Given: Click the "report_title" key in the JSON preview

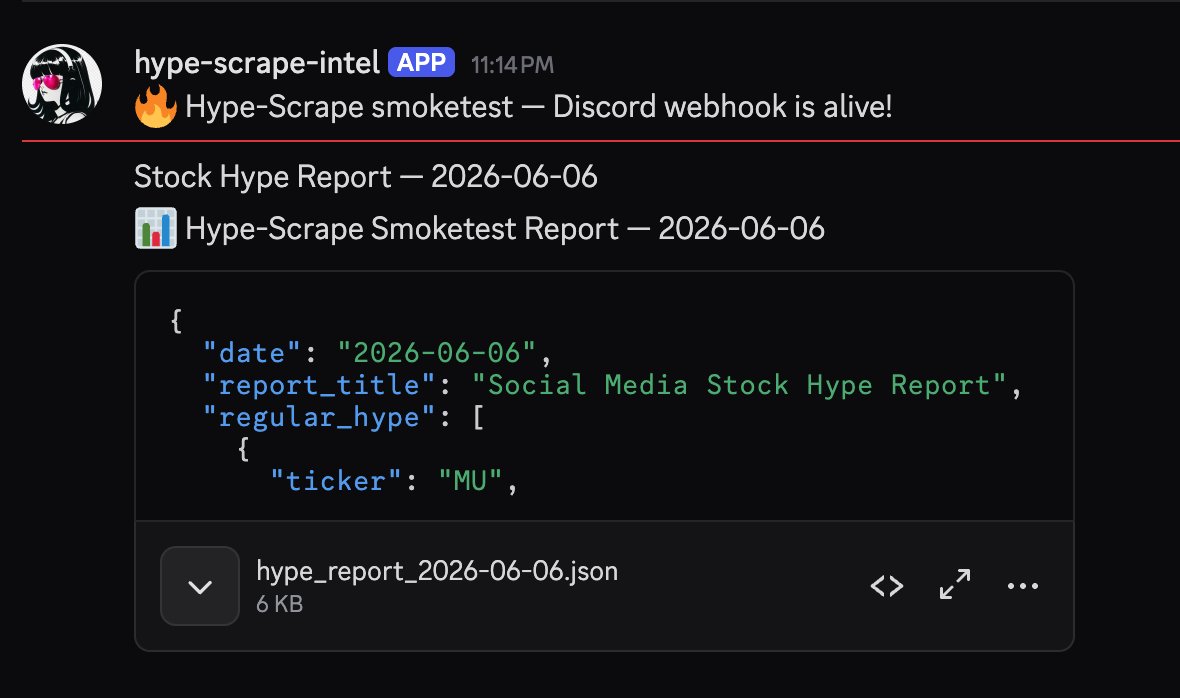Looking at the screenshot, I should (x=319, y=385).
